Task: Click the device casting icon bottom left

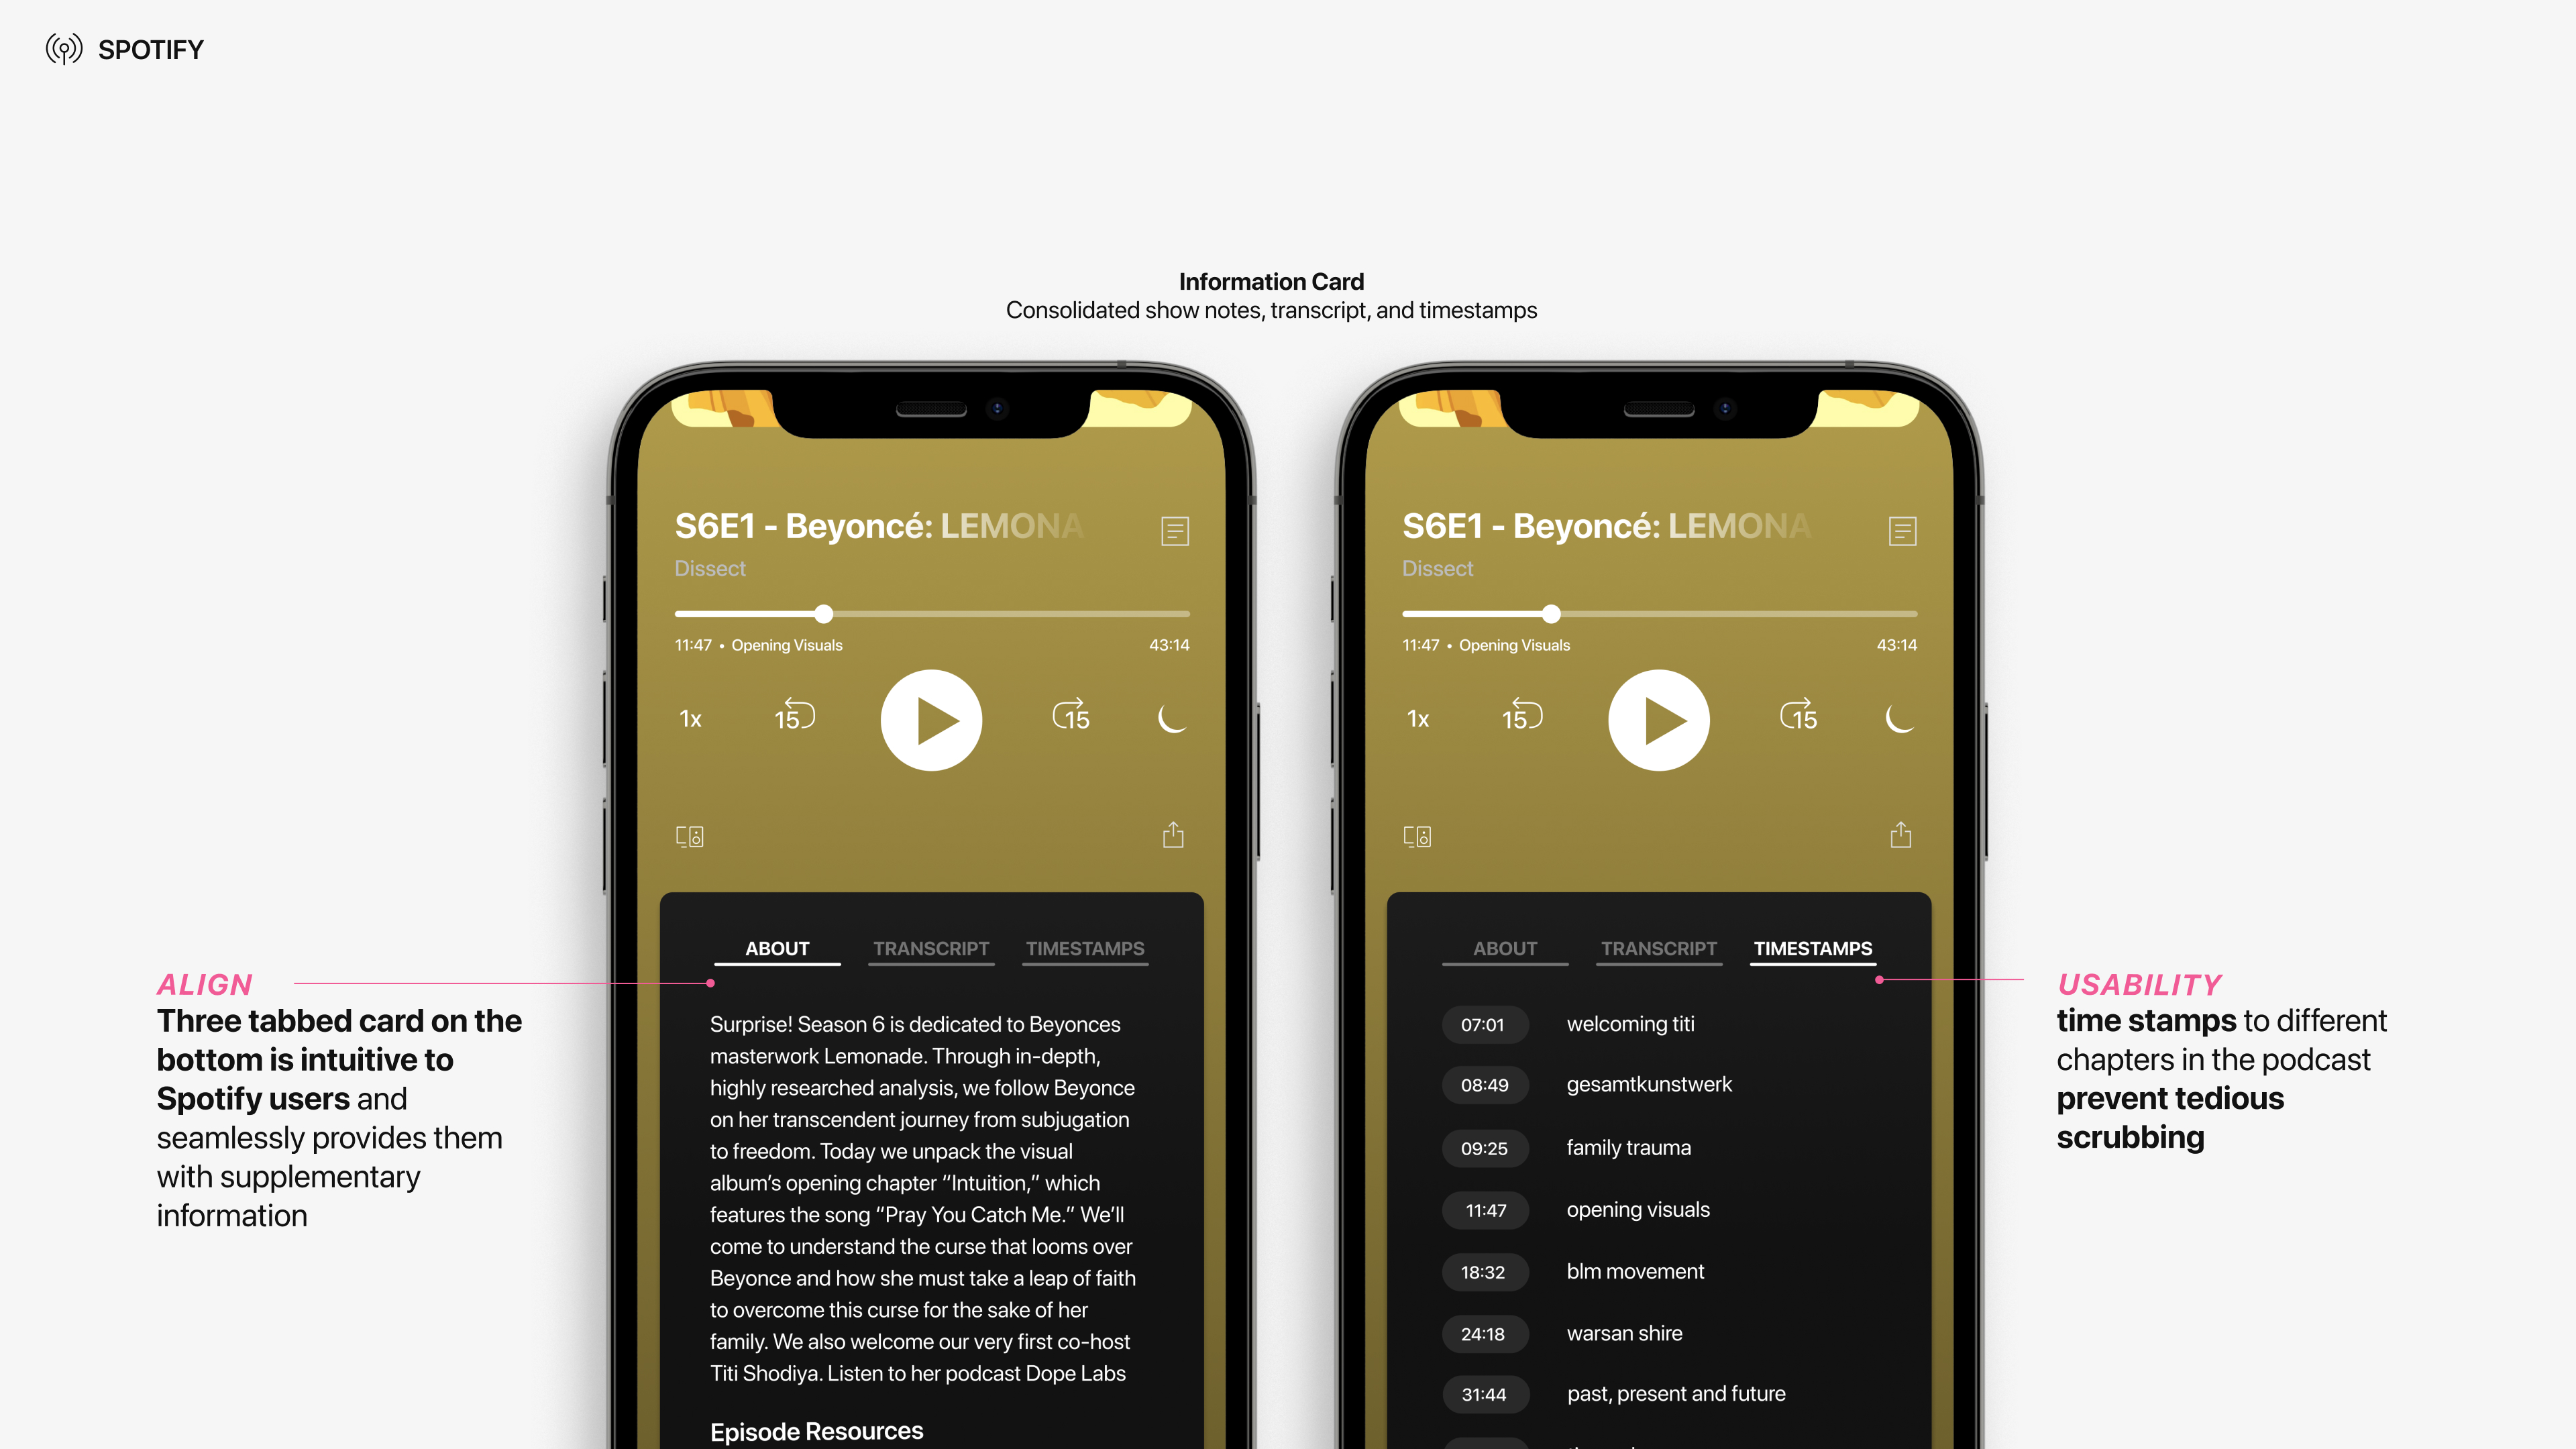Action: pos(690,837)
